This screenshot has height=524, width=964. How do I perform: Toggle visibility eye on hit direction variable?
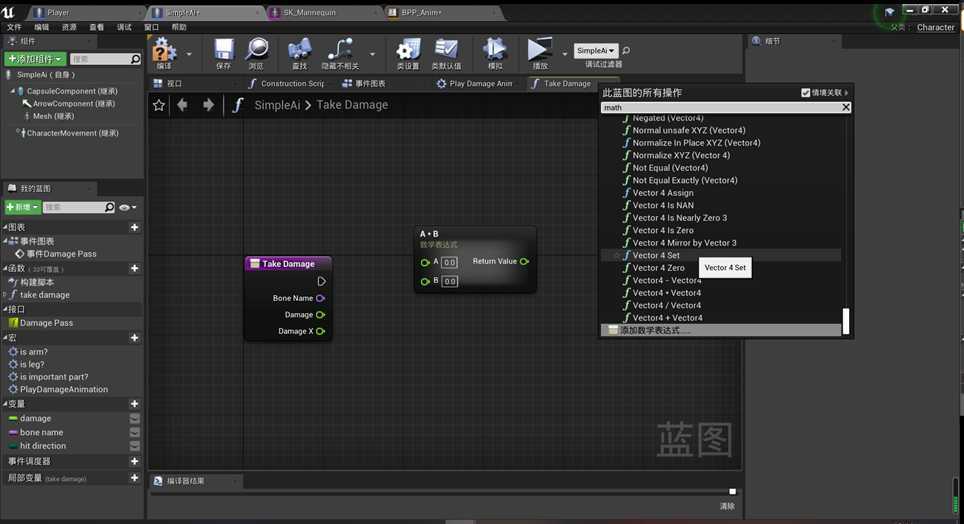[x=135, y=446]
